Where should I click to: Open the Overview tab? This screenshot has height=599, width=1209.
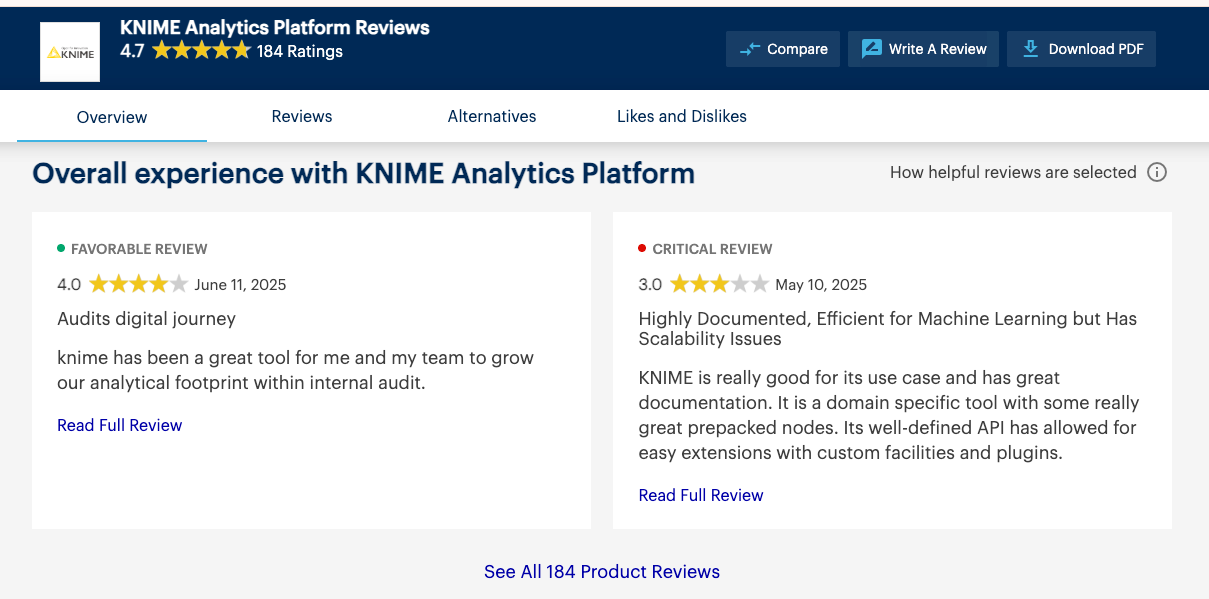[x=112, y=117]
